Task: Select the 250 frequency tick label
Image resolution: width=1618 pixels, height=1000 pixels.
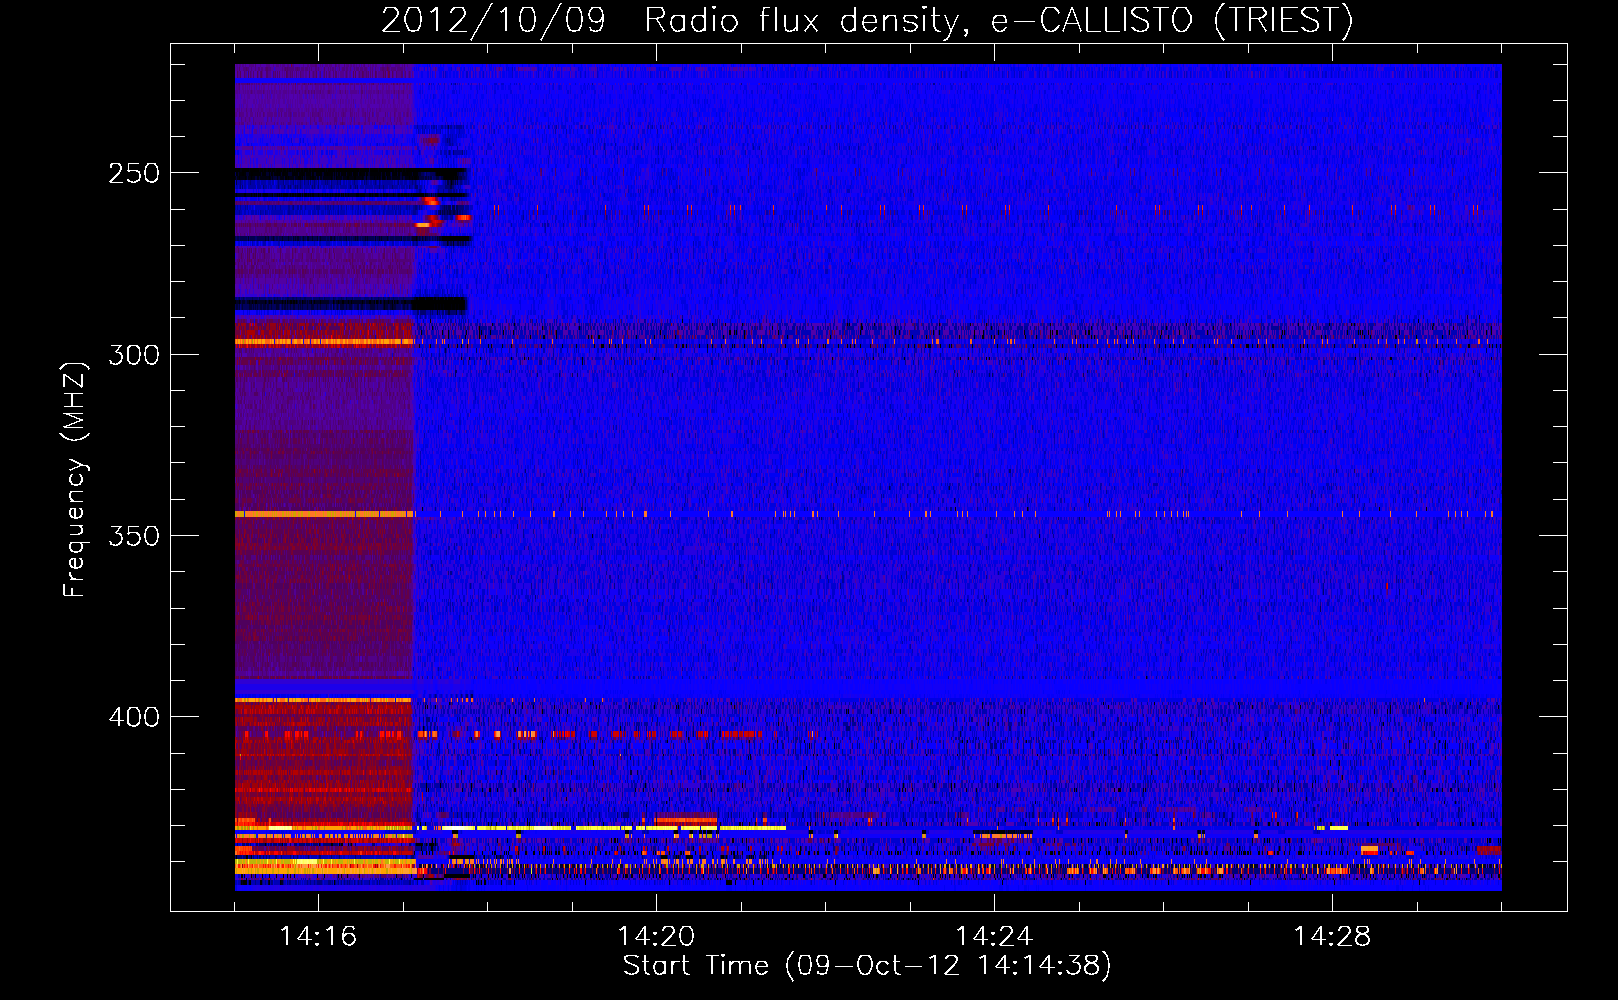Action: [134, 173]
